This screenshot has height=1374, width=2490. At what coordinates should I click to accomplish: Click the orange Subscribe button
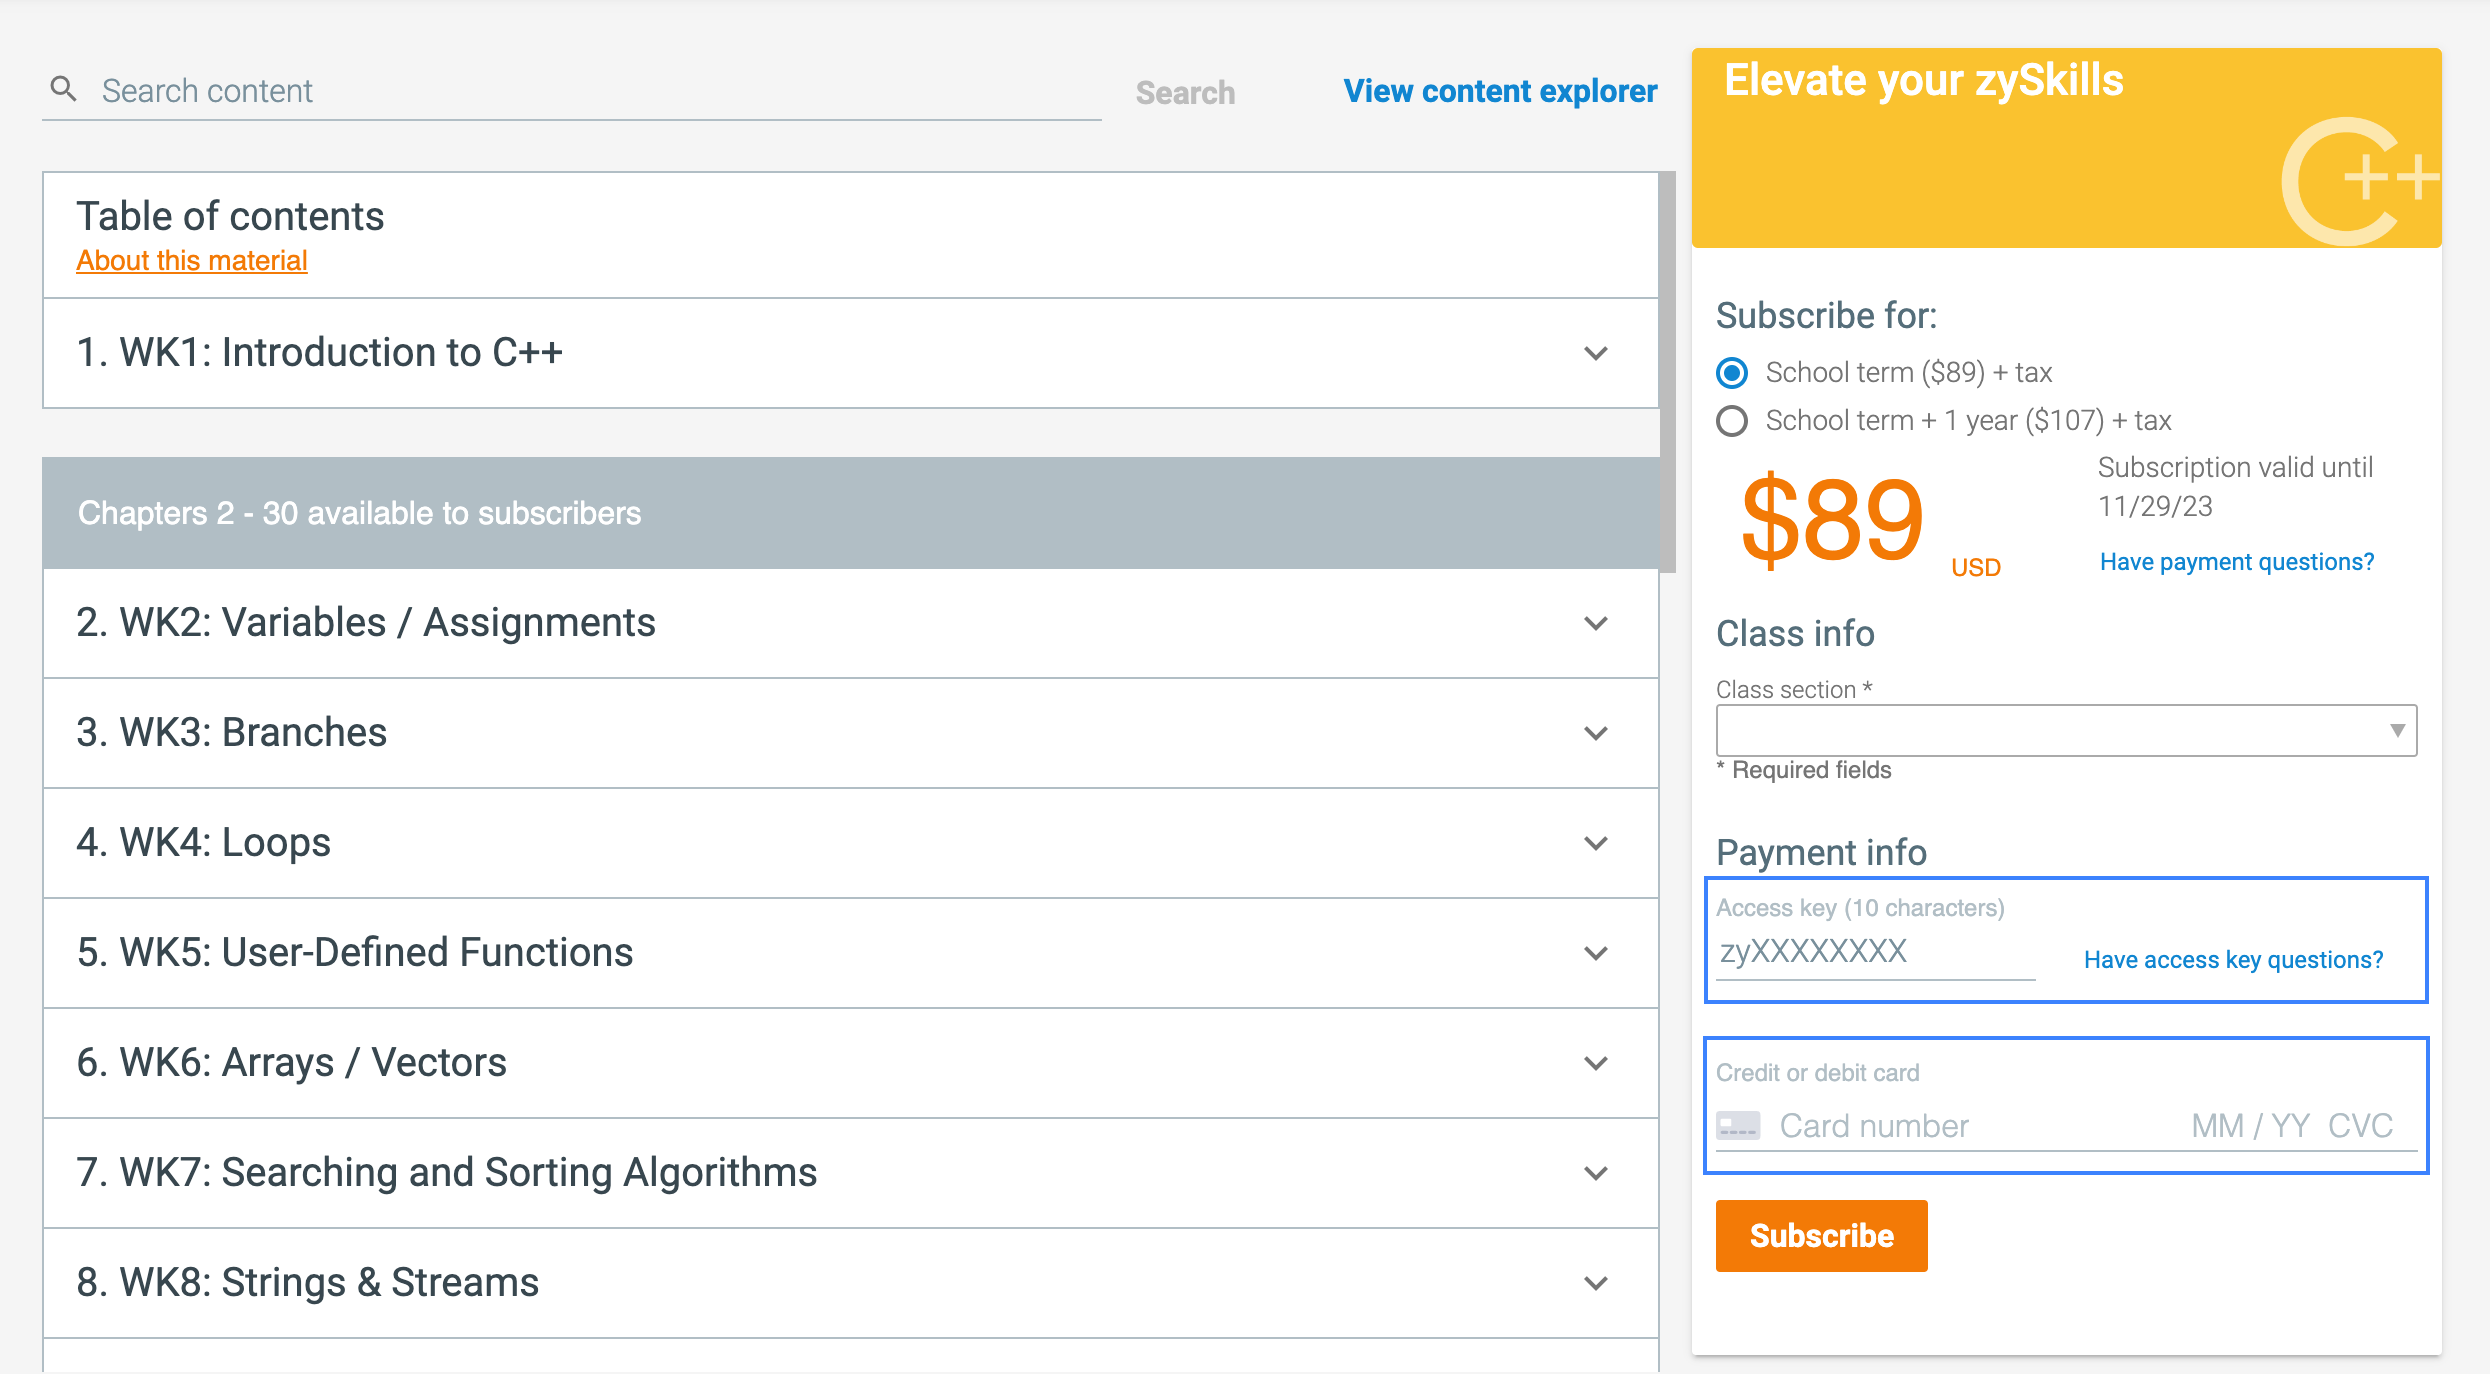click(x=1821, y=1236)
